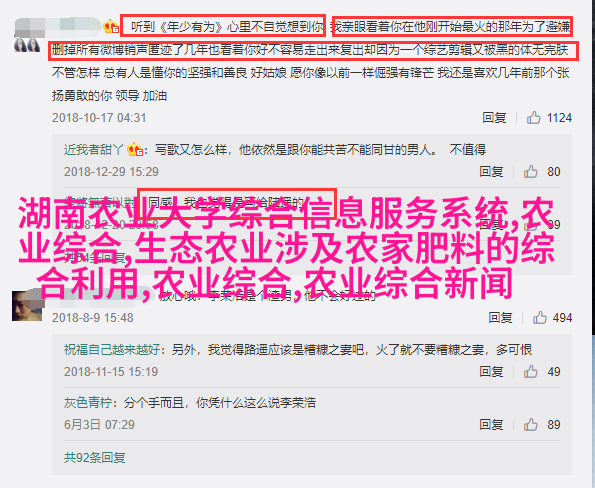The height and width of the screenshot is (488, 595).
Task: Click the crown badge by the blurred username
Action: 111,26
